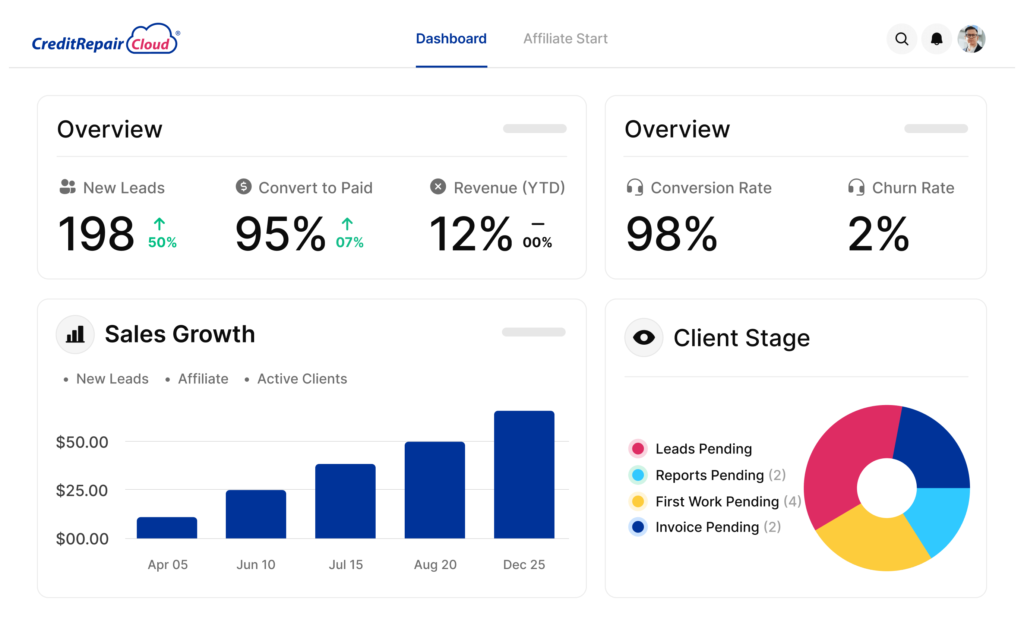Switch to the Dashboard tab
The image size is (1024, 635).
(x=451, y=39)
